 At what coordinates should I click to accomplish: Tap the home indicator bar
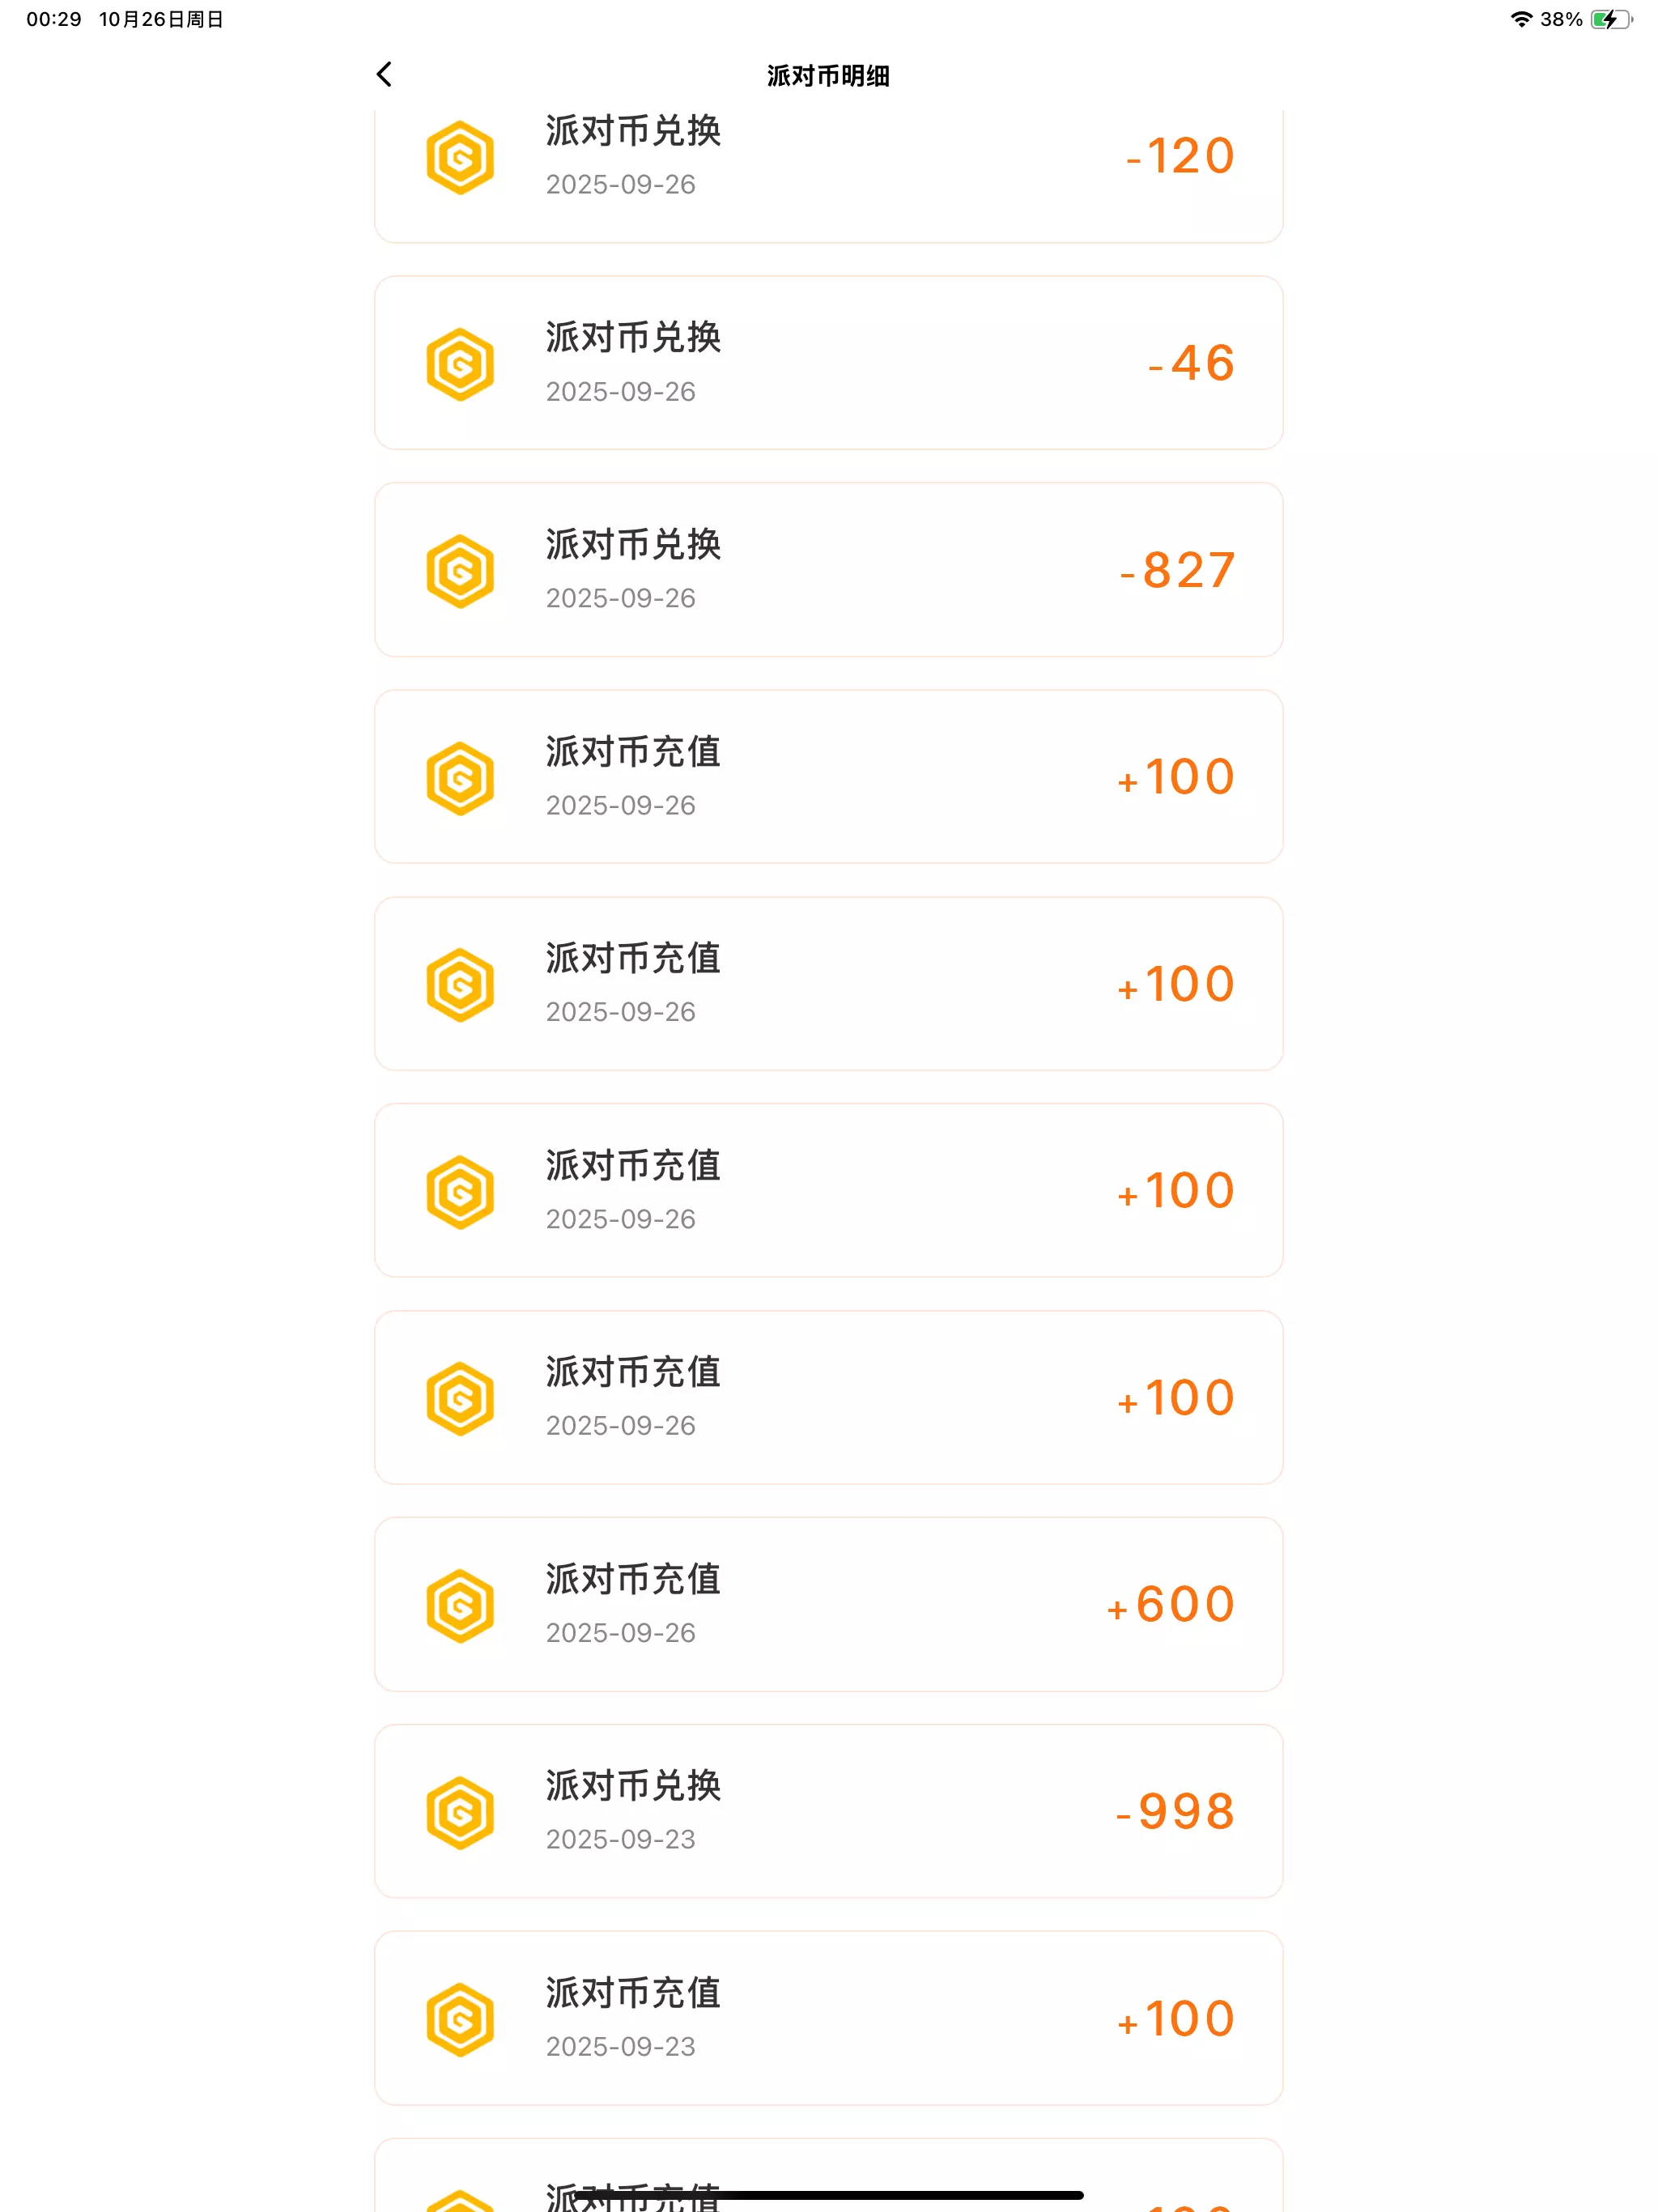[828, 2195]
